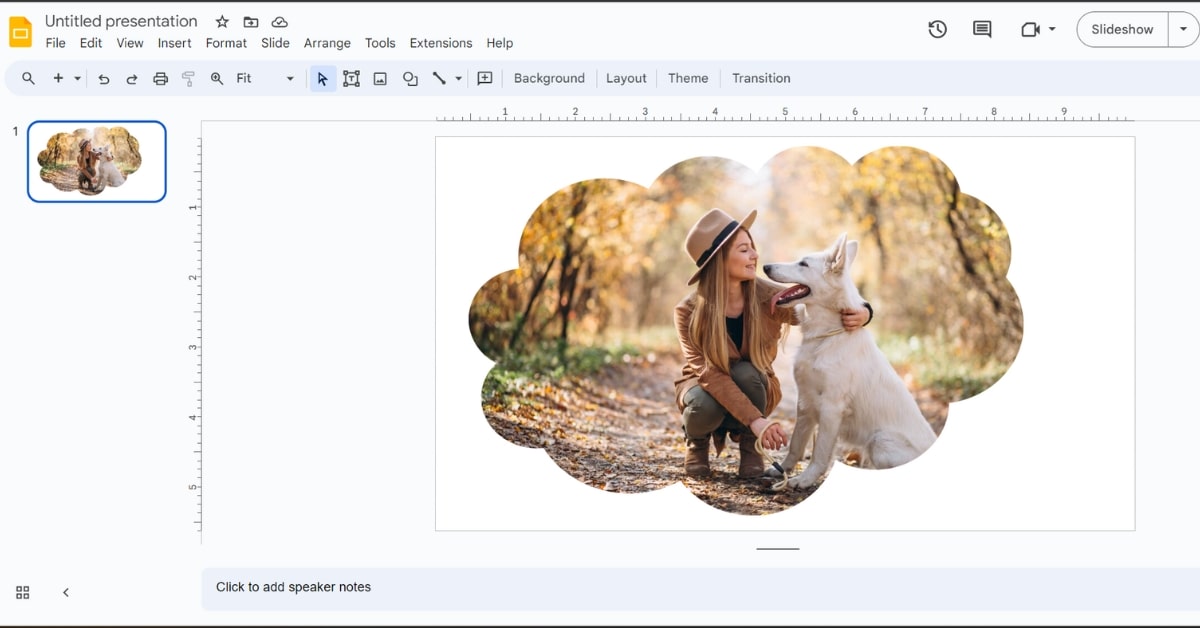Add a new slide plus button
The image size is (1200, 628).
click(x=58, y=78)
